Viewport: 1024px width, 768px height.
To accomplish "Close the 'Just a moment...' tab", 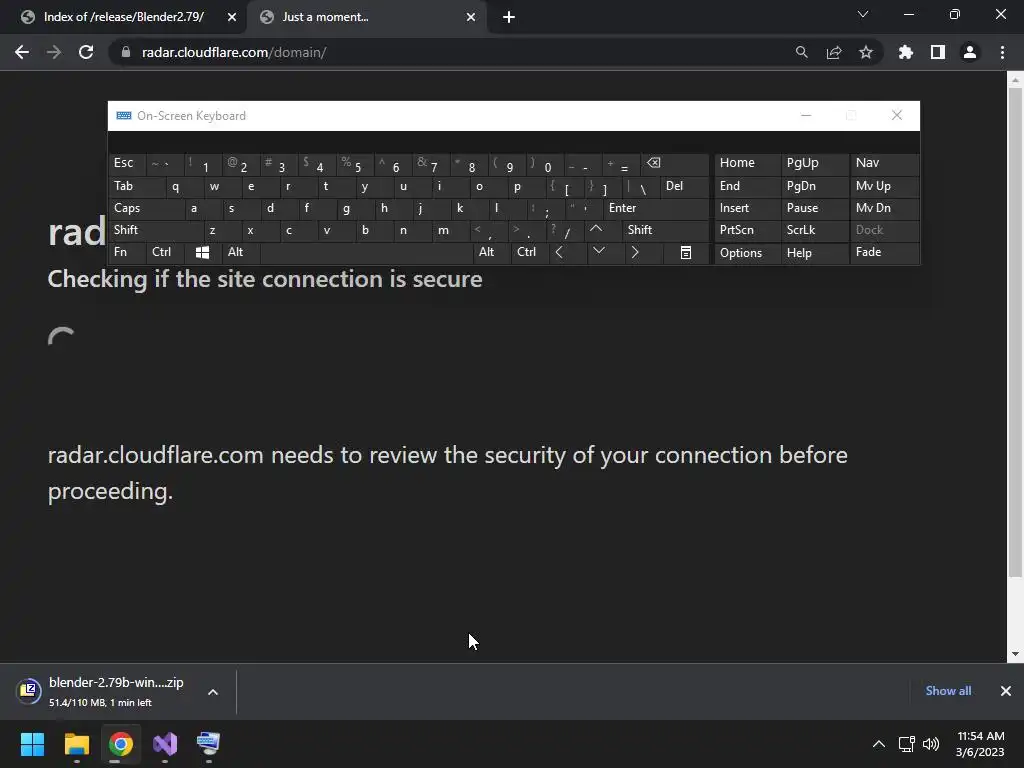I will (471, 18).
